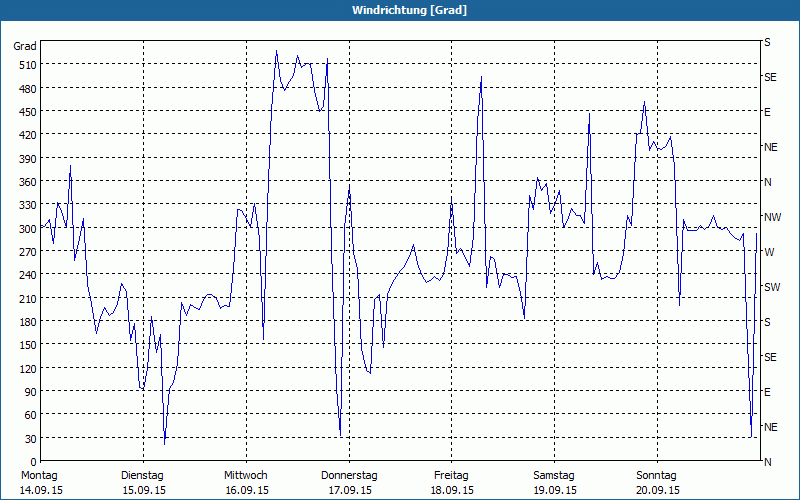Click the y-axis value 0
Image resolution: width=800 pixels, height=500 pixels.
click(34, 462)
